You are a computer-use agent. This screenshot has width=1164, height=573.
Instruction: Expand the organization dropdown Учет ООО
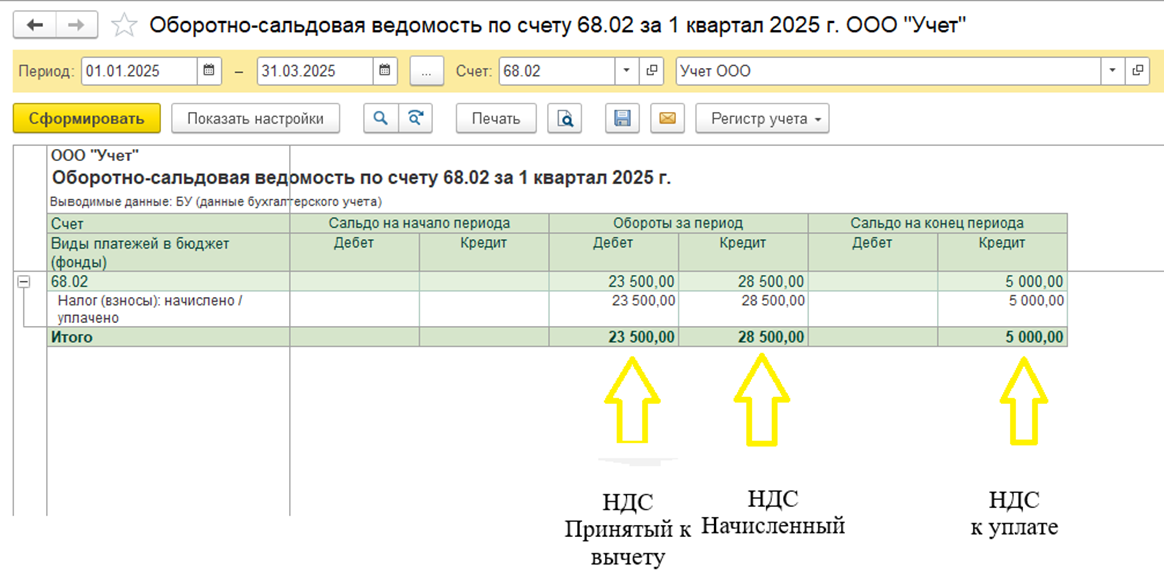(x=1112, y=71)
